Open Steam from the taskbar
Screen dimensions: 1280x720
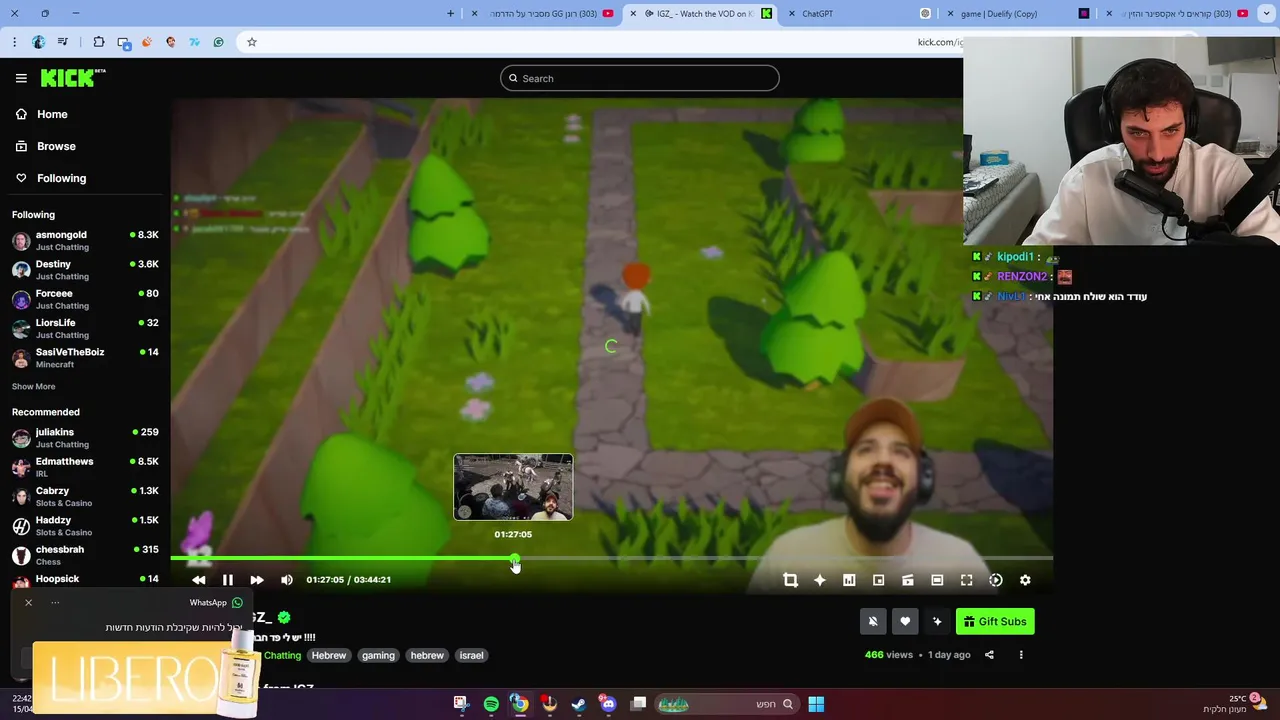click(579, 704)
